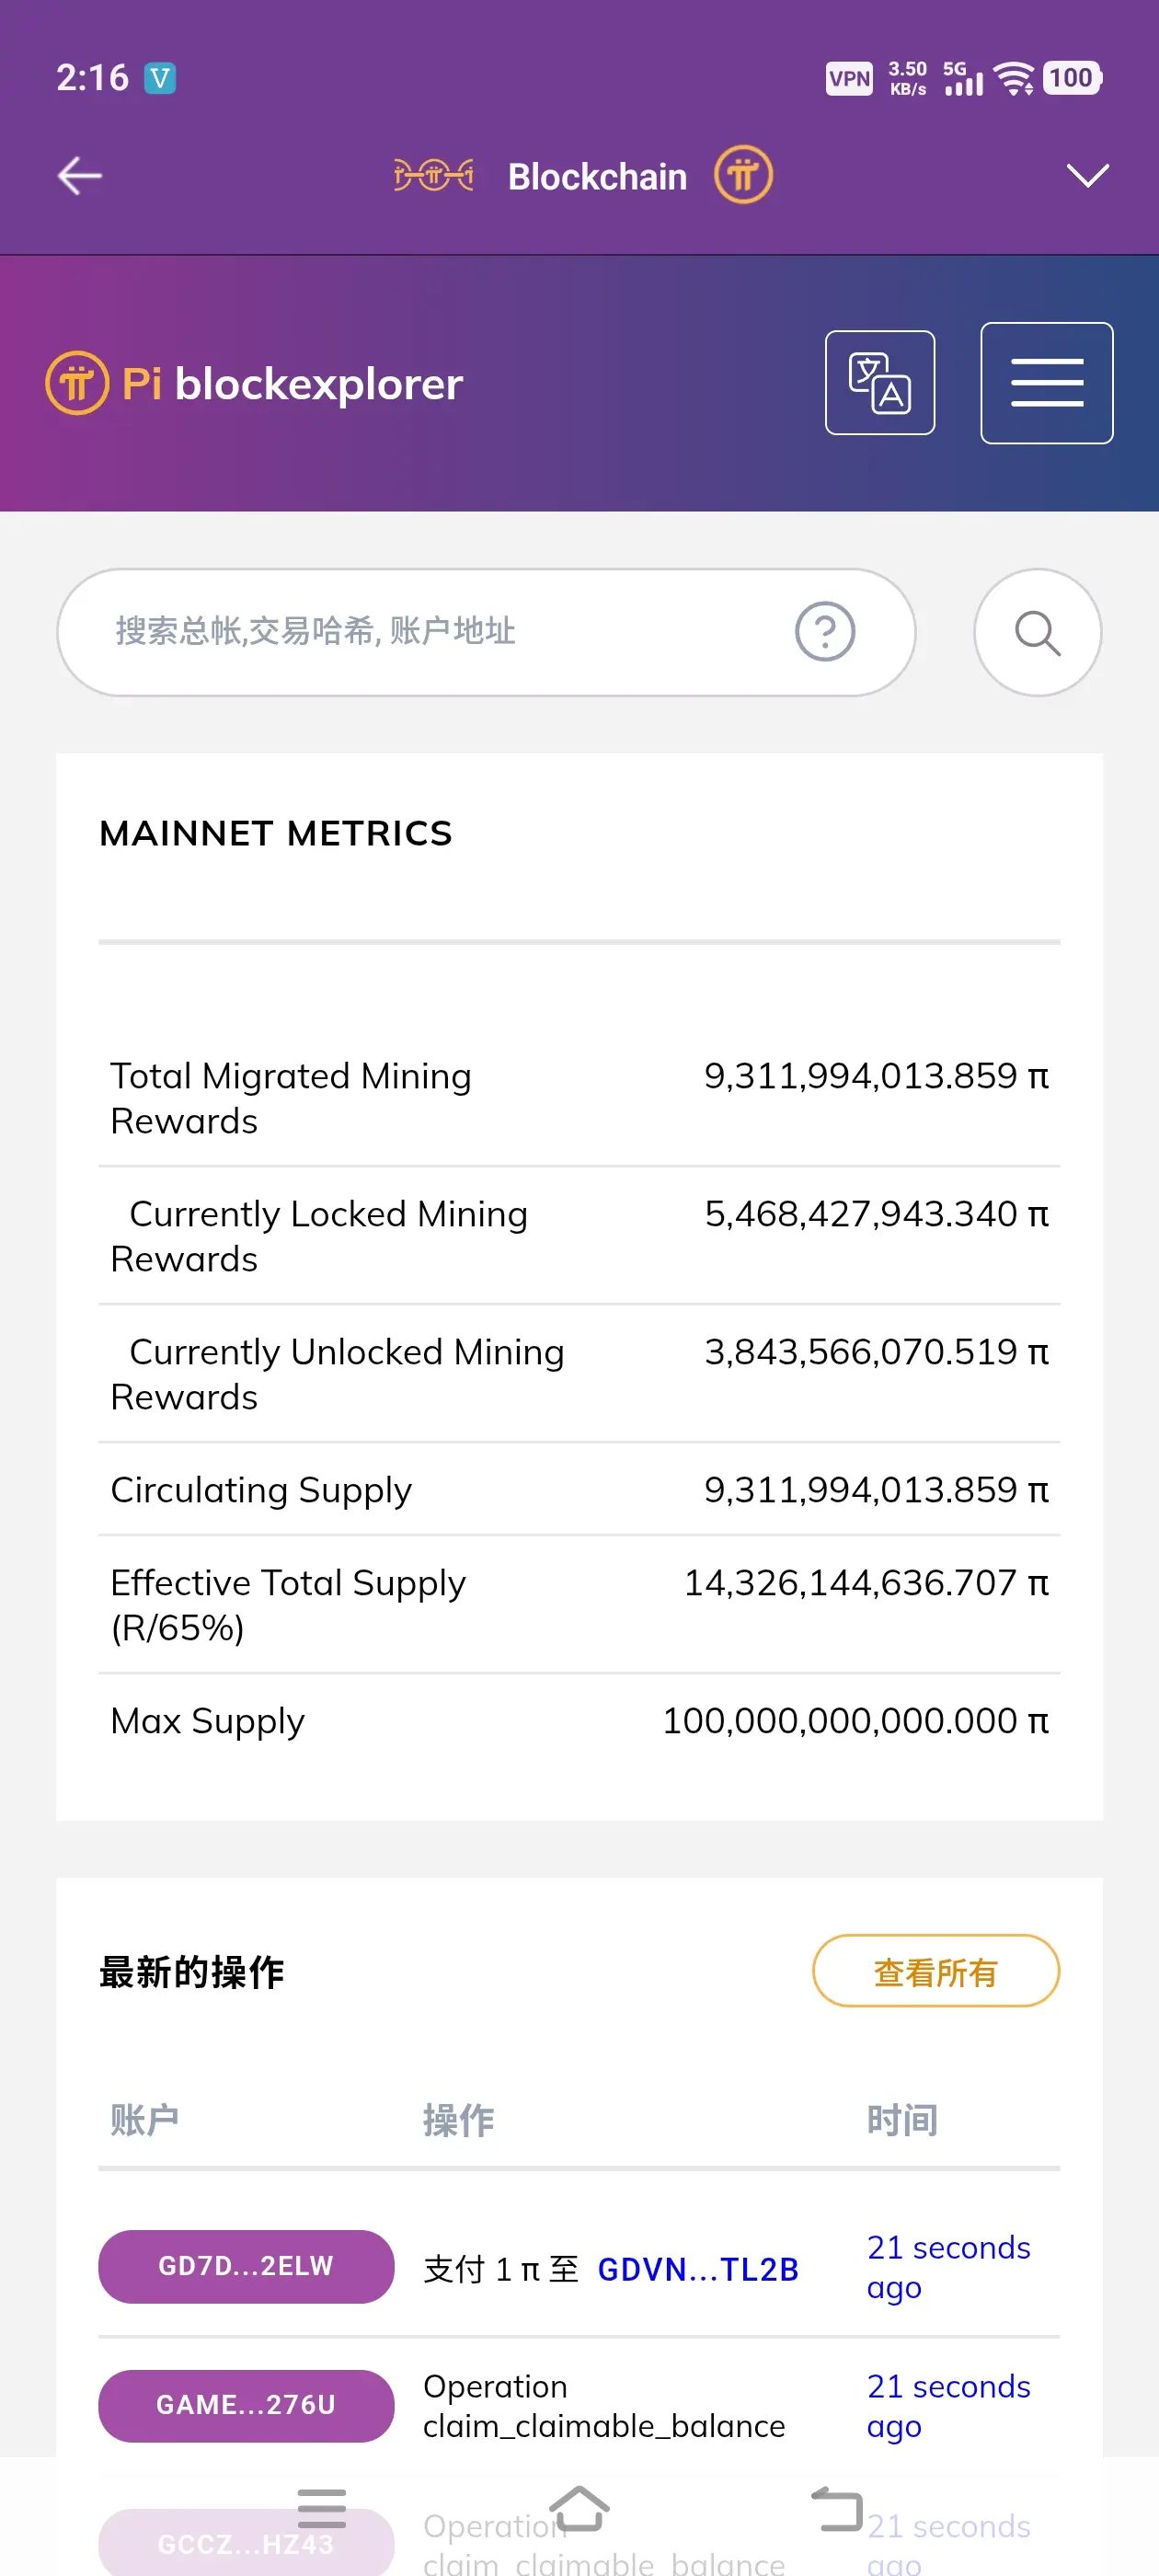Tap the blockchain chain logo icon
Viewport: 1159px width, 2576px height.
click(x=433, y=176)
